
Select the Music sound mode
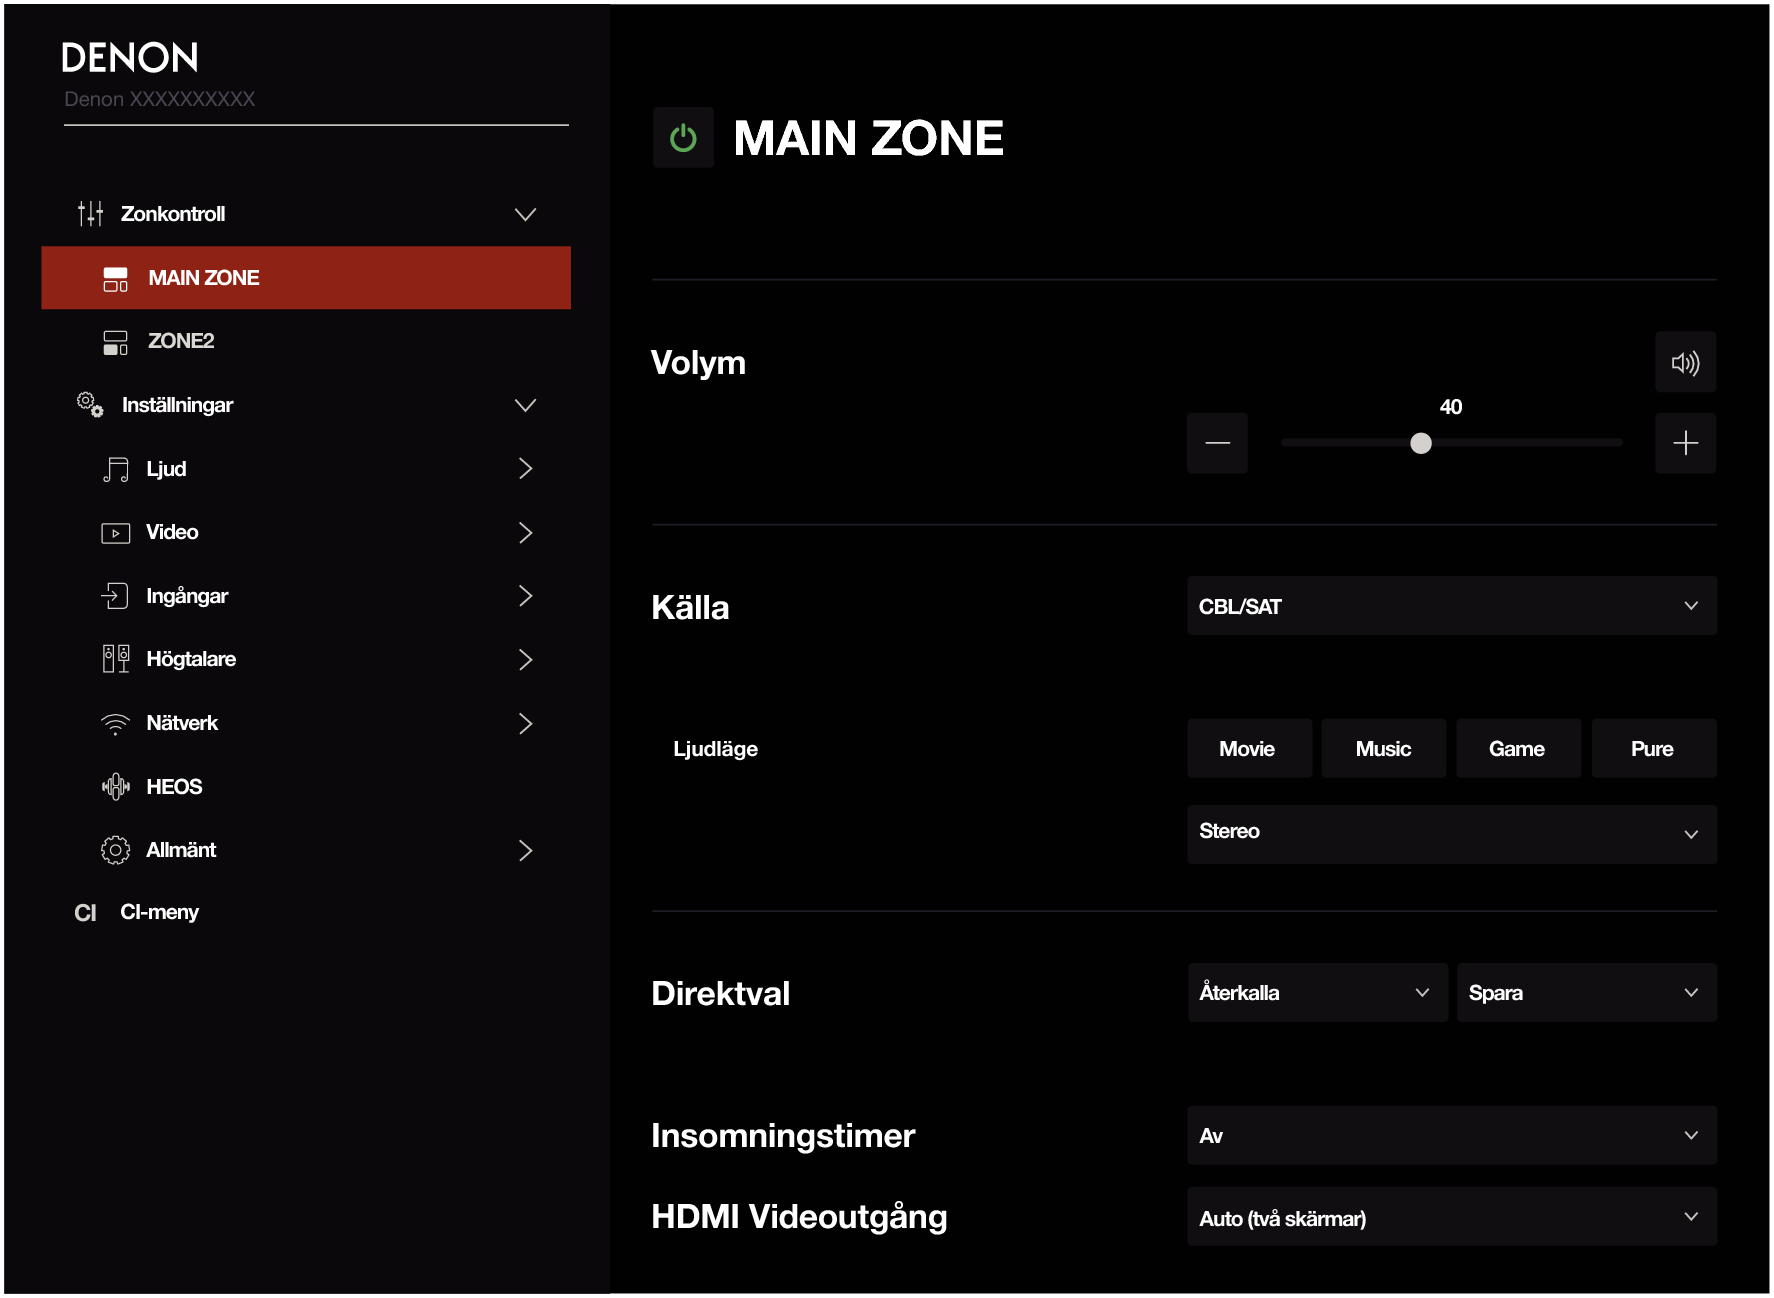click(x=1383, y=749)
